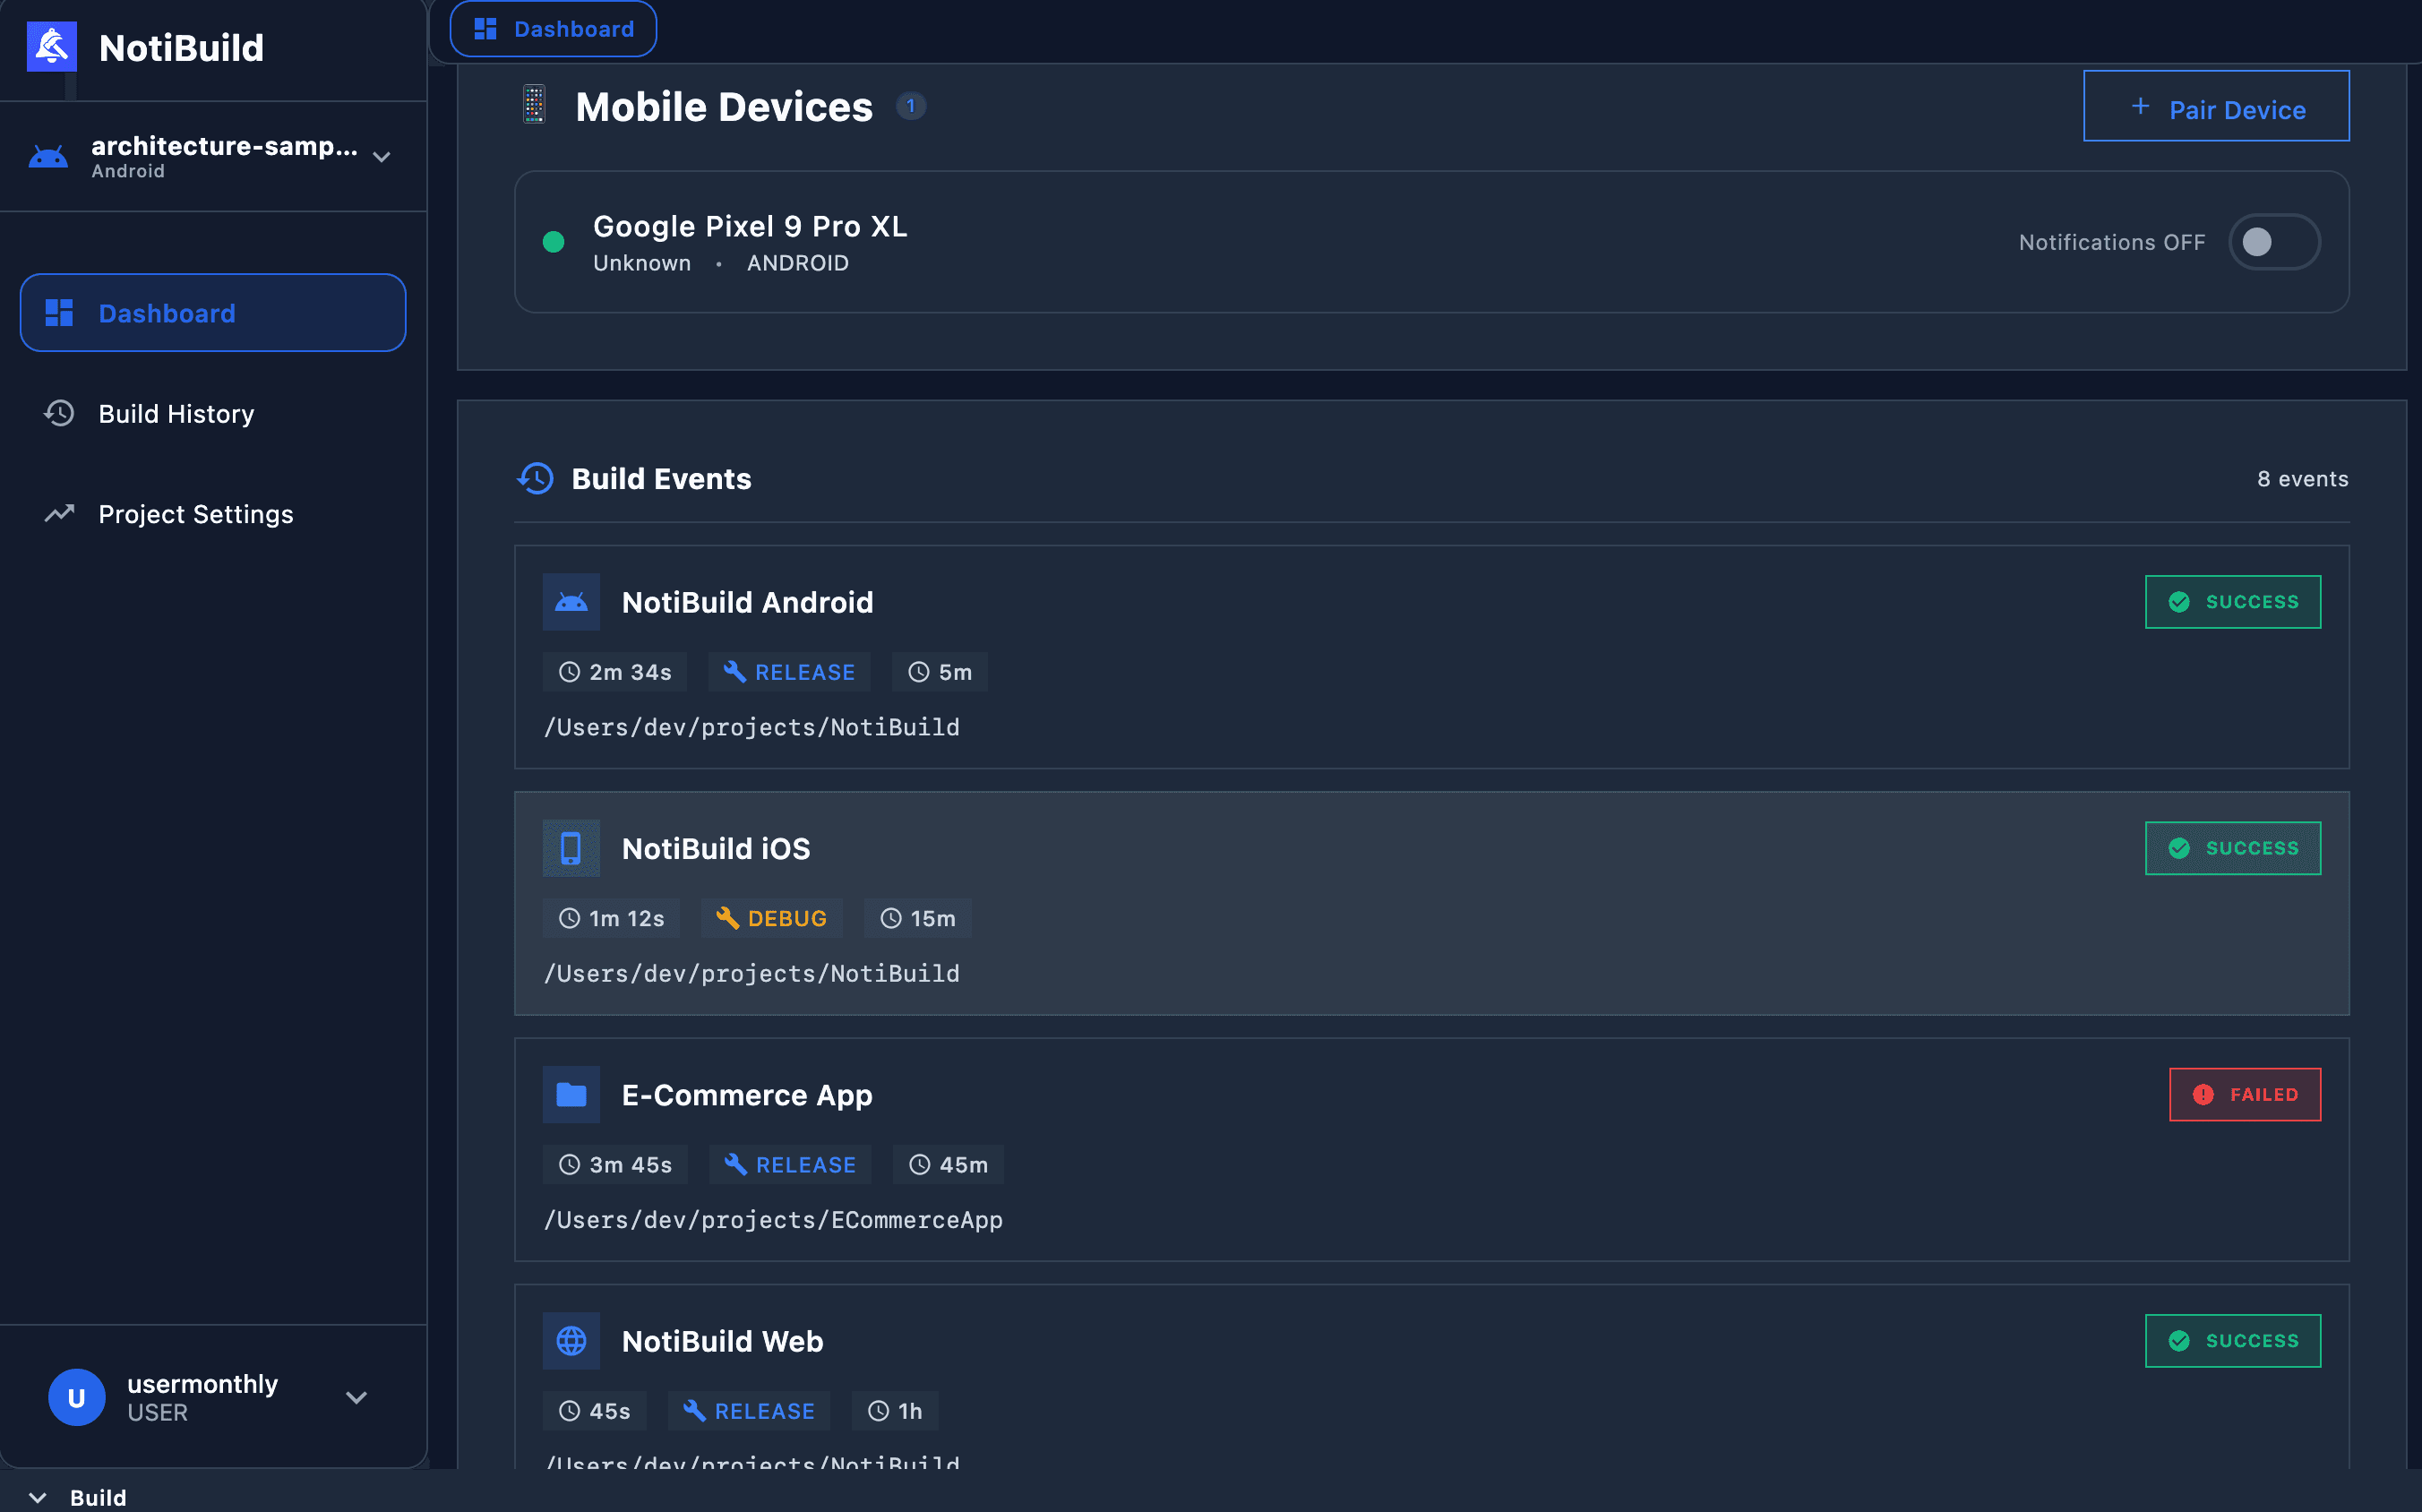2422x1512 pixels.
Task: Click the FAILED badge on E-Commerce App
Action: [2245, 1094]
